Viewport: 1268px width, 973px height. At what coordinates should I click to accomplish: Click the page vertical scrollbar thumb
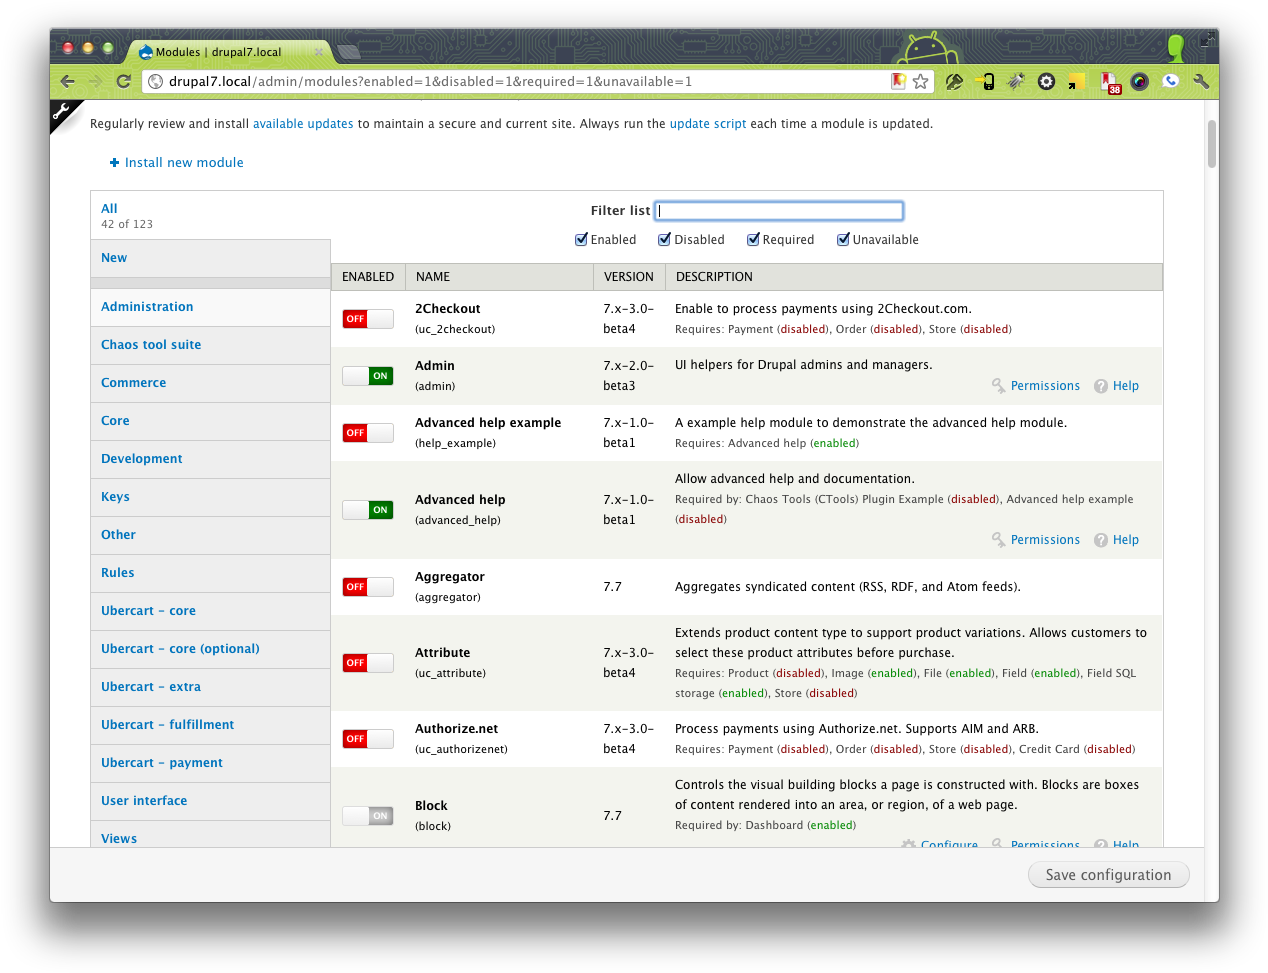tap(1212, 144)
